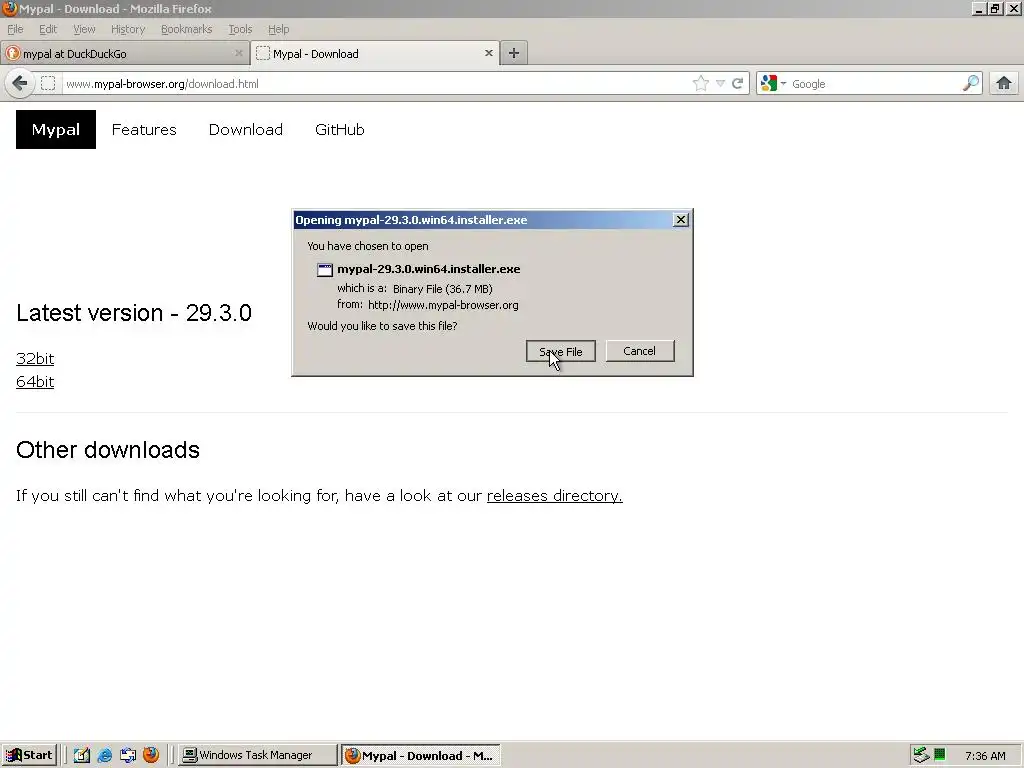The width and height of the screenshot is (1024, 768).
Task: Bookmark this page with the star icon
Action: (701, 84)
